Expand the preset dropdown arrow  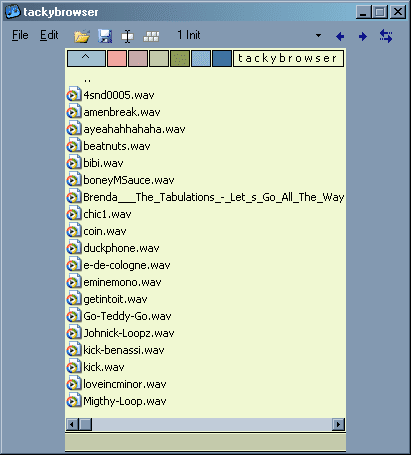click(318, 35)
